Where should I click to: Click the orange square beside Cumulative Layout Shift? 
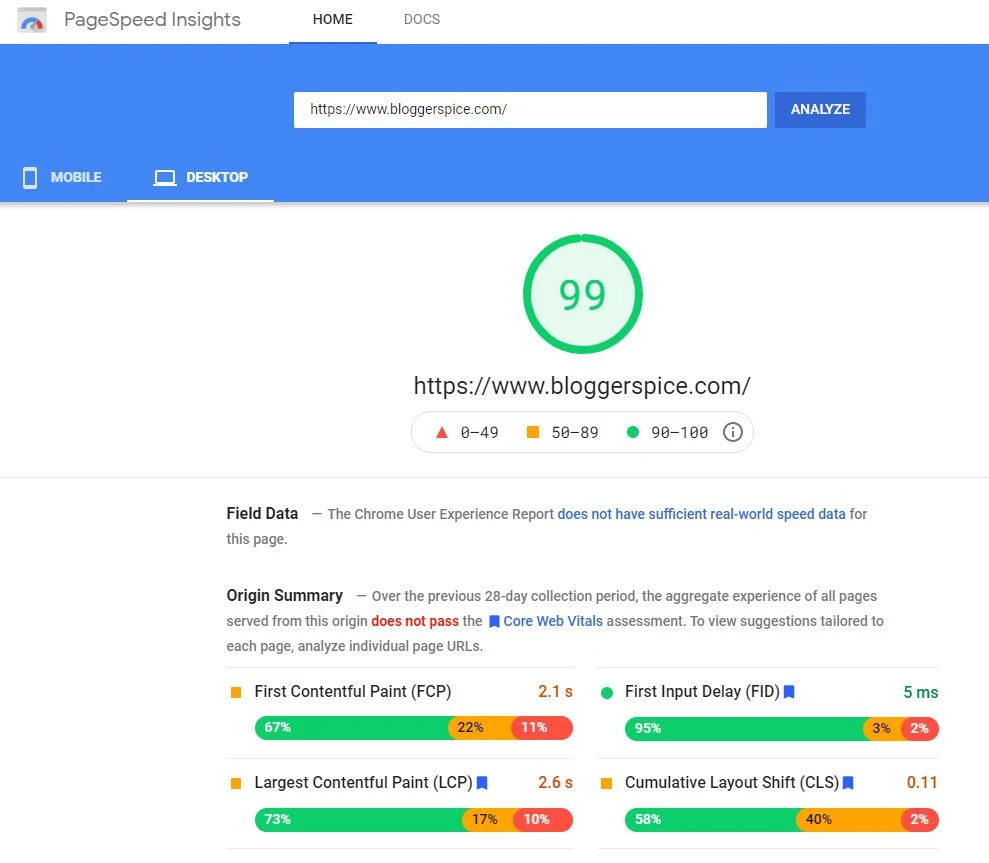coord(607,784)
